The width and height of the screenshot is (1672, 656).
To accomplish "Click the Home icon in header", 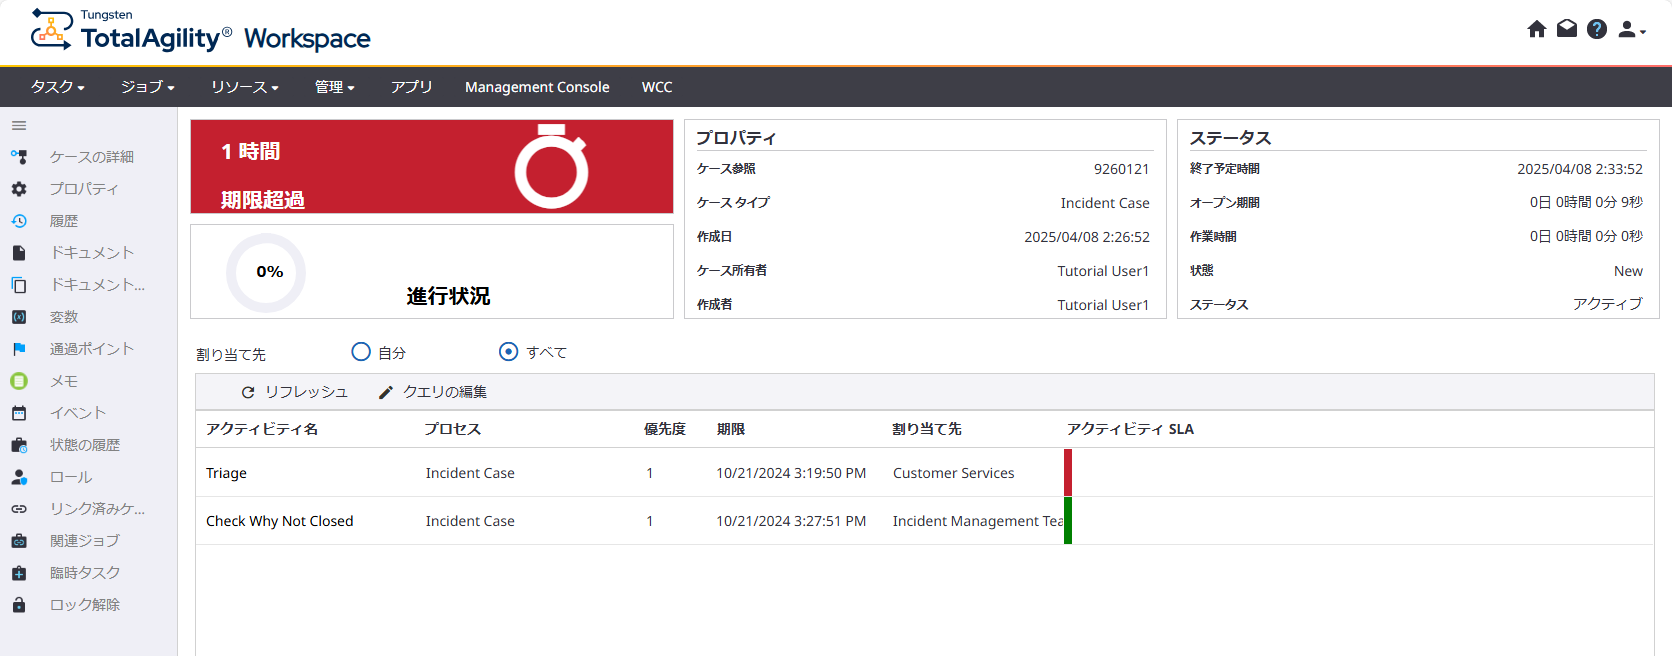I will tap(1537, 29).
